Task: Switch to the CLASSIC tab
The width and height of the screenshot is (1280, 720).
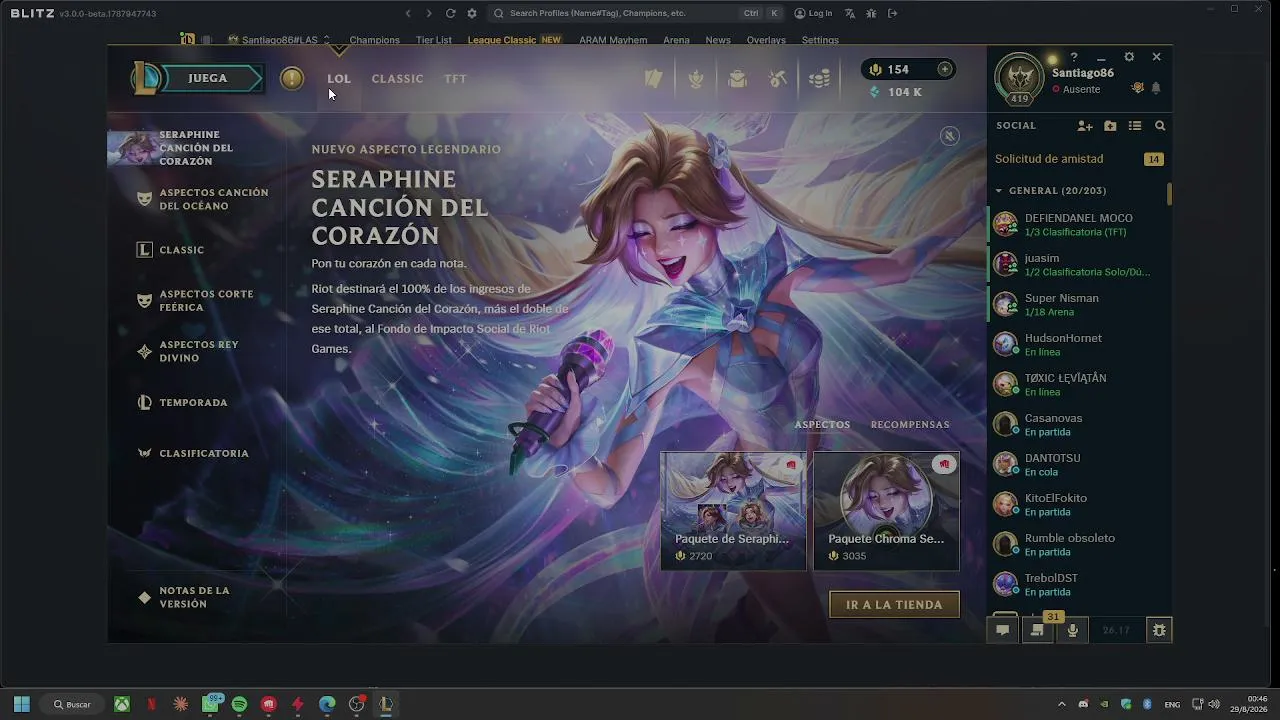Action: coord(397,79)
